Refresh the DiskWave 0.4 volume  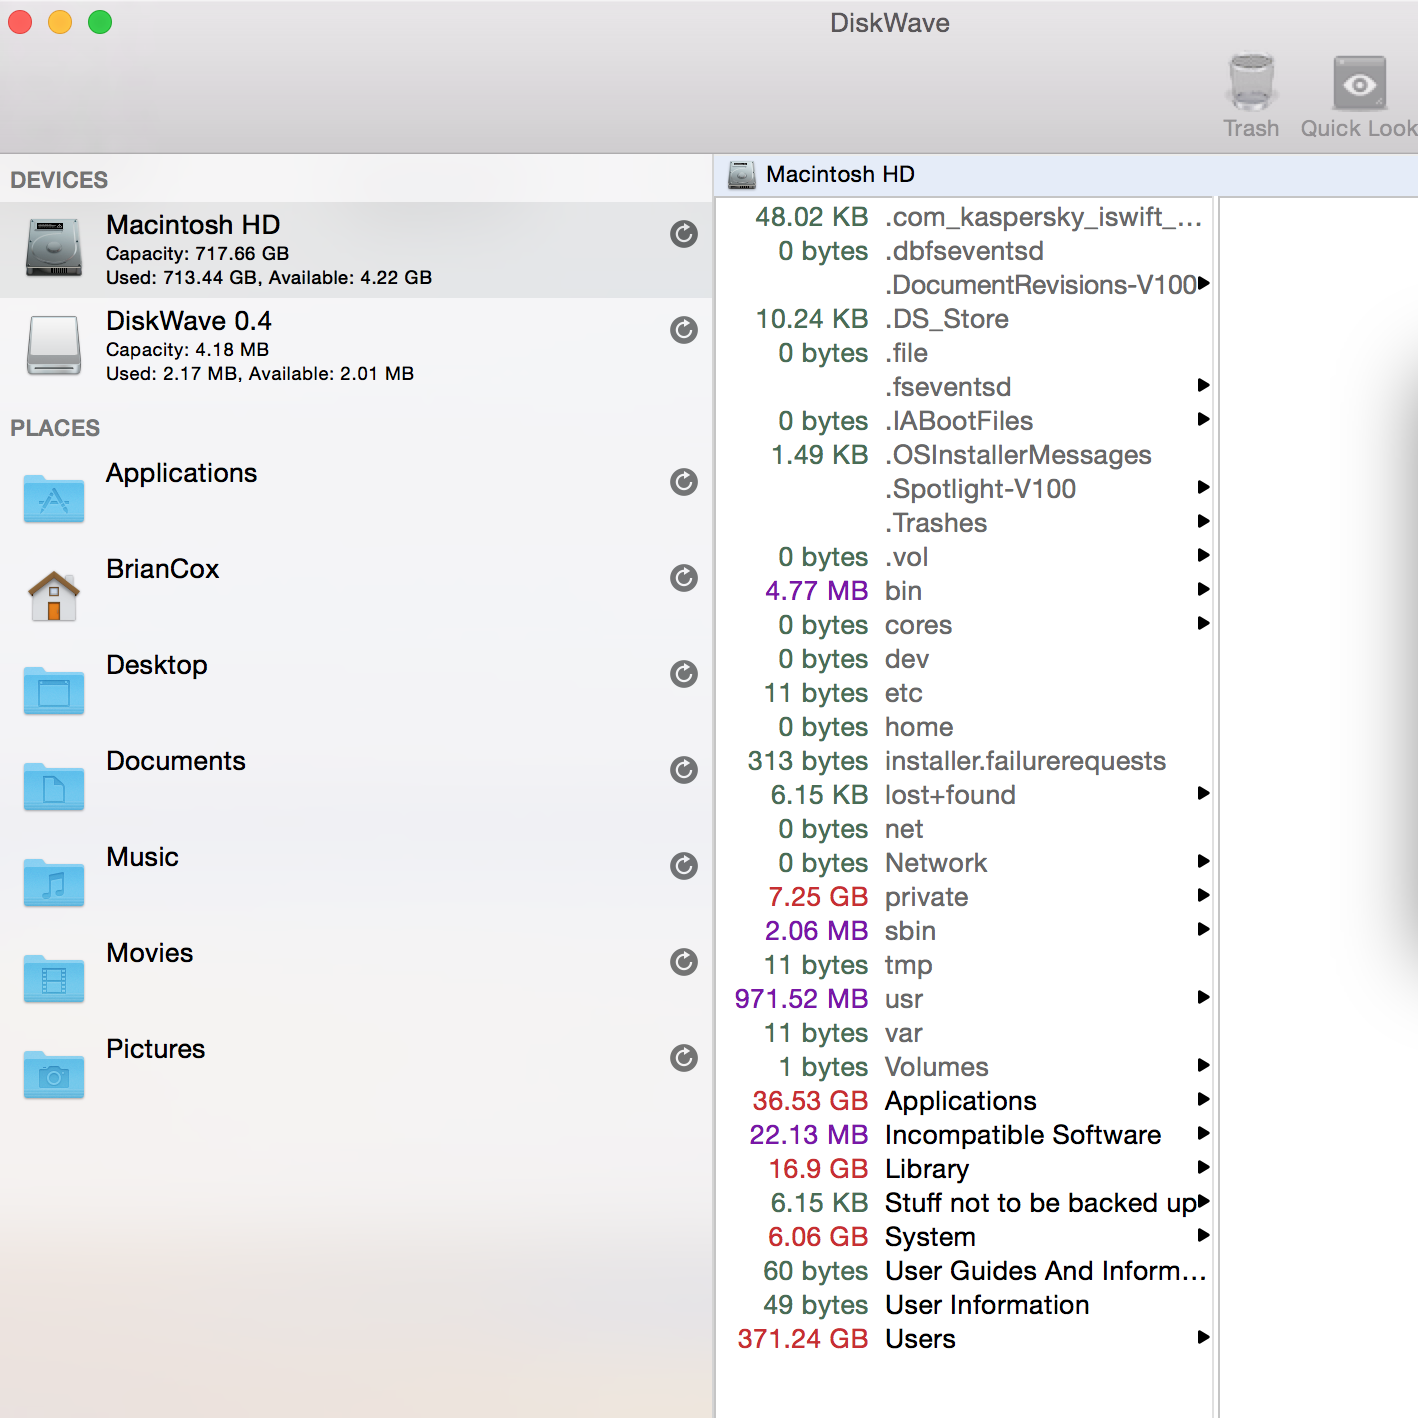(684, 330)
